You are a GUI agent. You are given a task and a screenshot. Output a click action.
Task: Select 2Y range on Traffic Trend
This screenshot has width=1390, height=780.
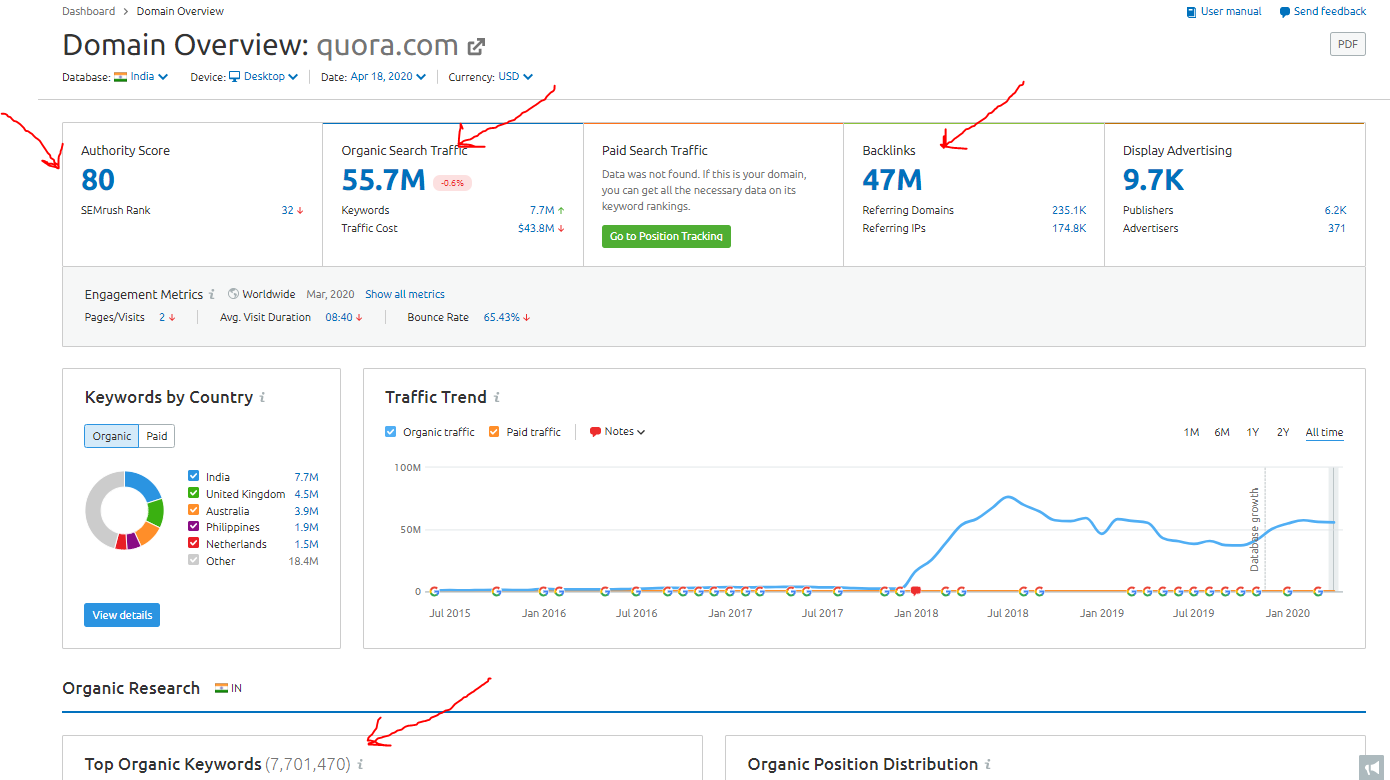click(x=1283, y=432)
